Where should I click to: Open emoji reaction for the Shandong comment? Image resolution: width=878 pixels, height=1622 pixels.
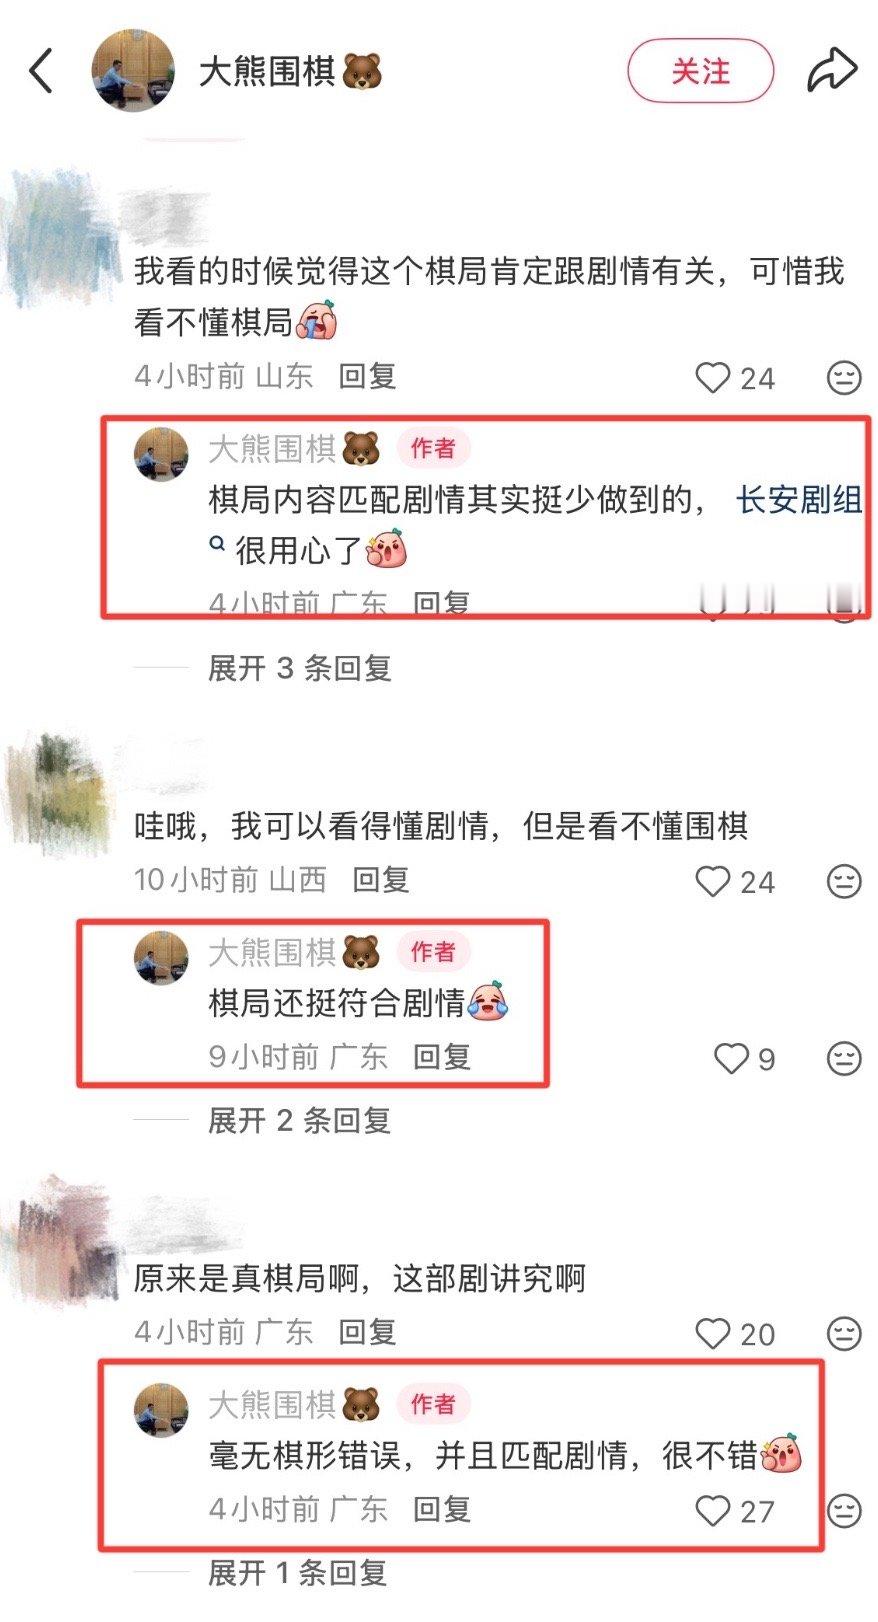click(x=844, y=377)
